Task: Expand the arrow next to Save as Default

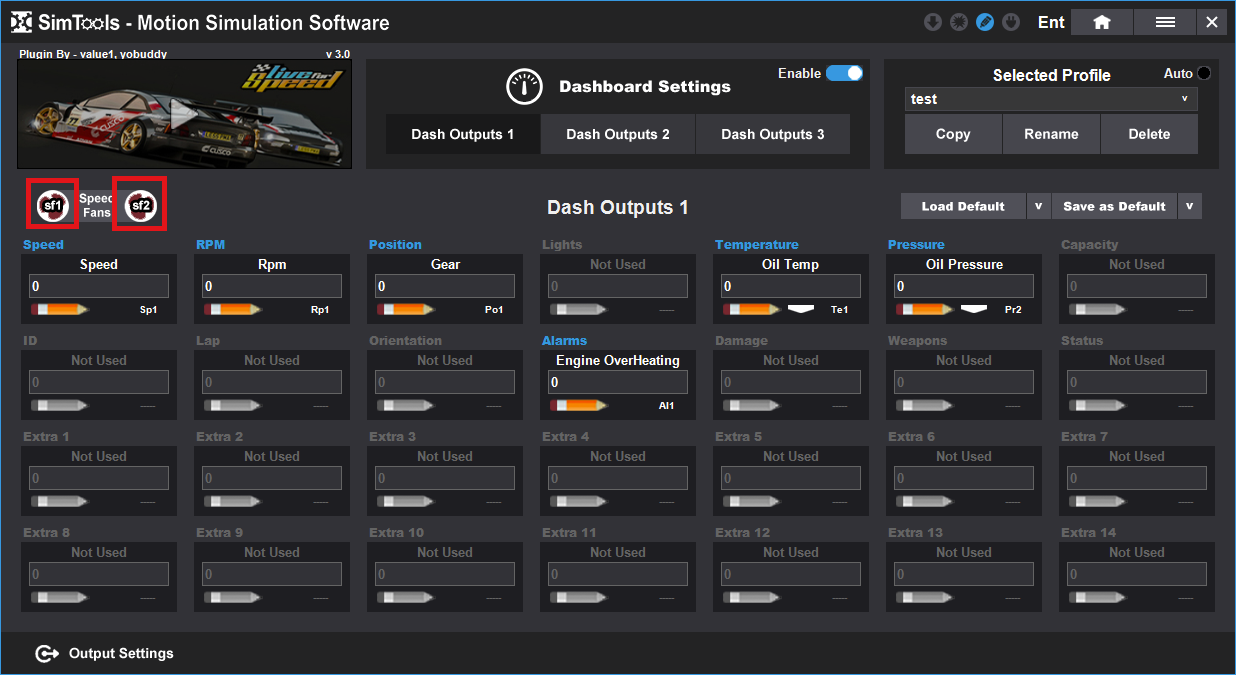Action: (1189, 206)
